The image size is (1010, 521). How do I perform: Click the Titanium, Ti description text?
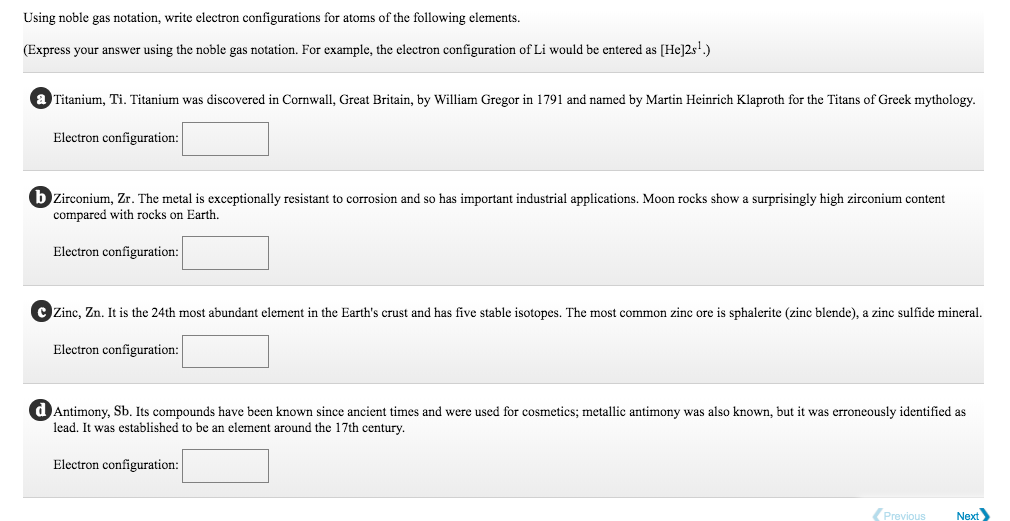click(x=513, y=100)
